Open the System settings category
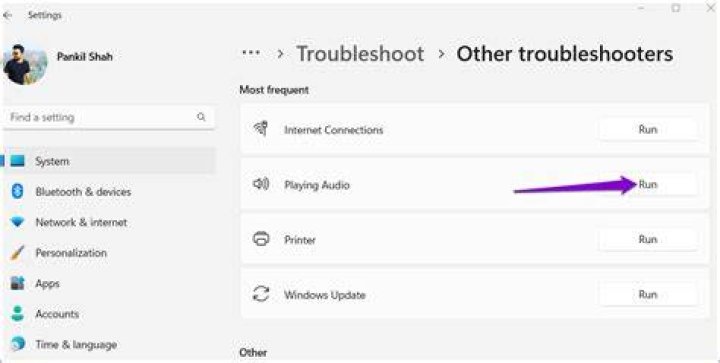 (109, 161)
